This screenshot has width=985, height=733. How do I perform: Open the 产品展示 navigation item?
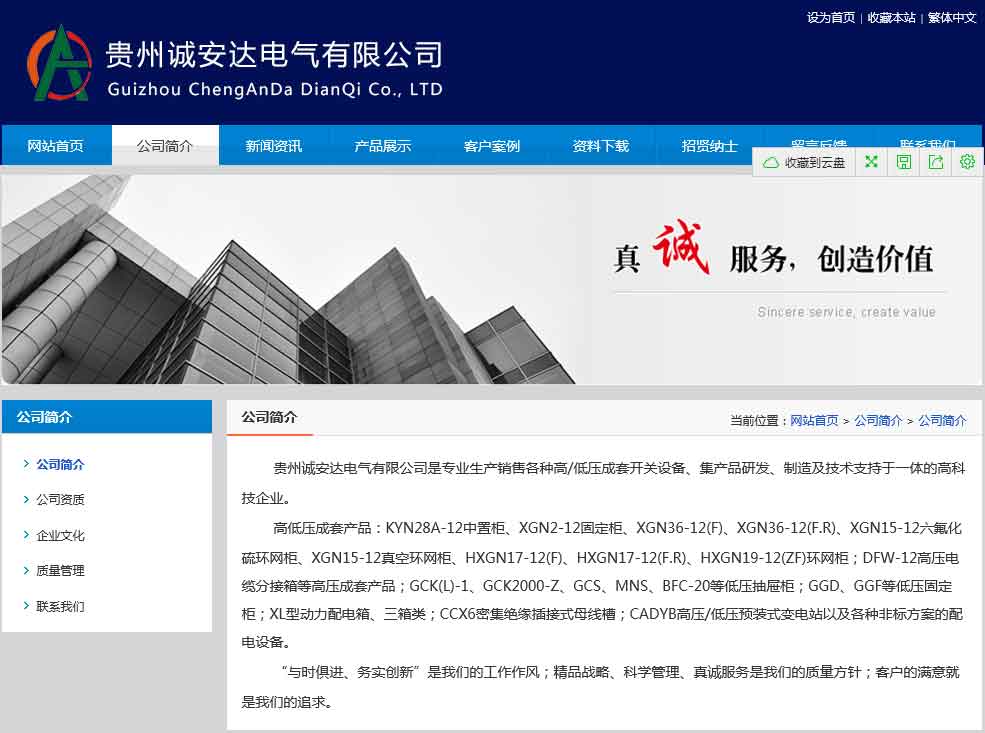(x=383, y=146)
